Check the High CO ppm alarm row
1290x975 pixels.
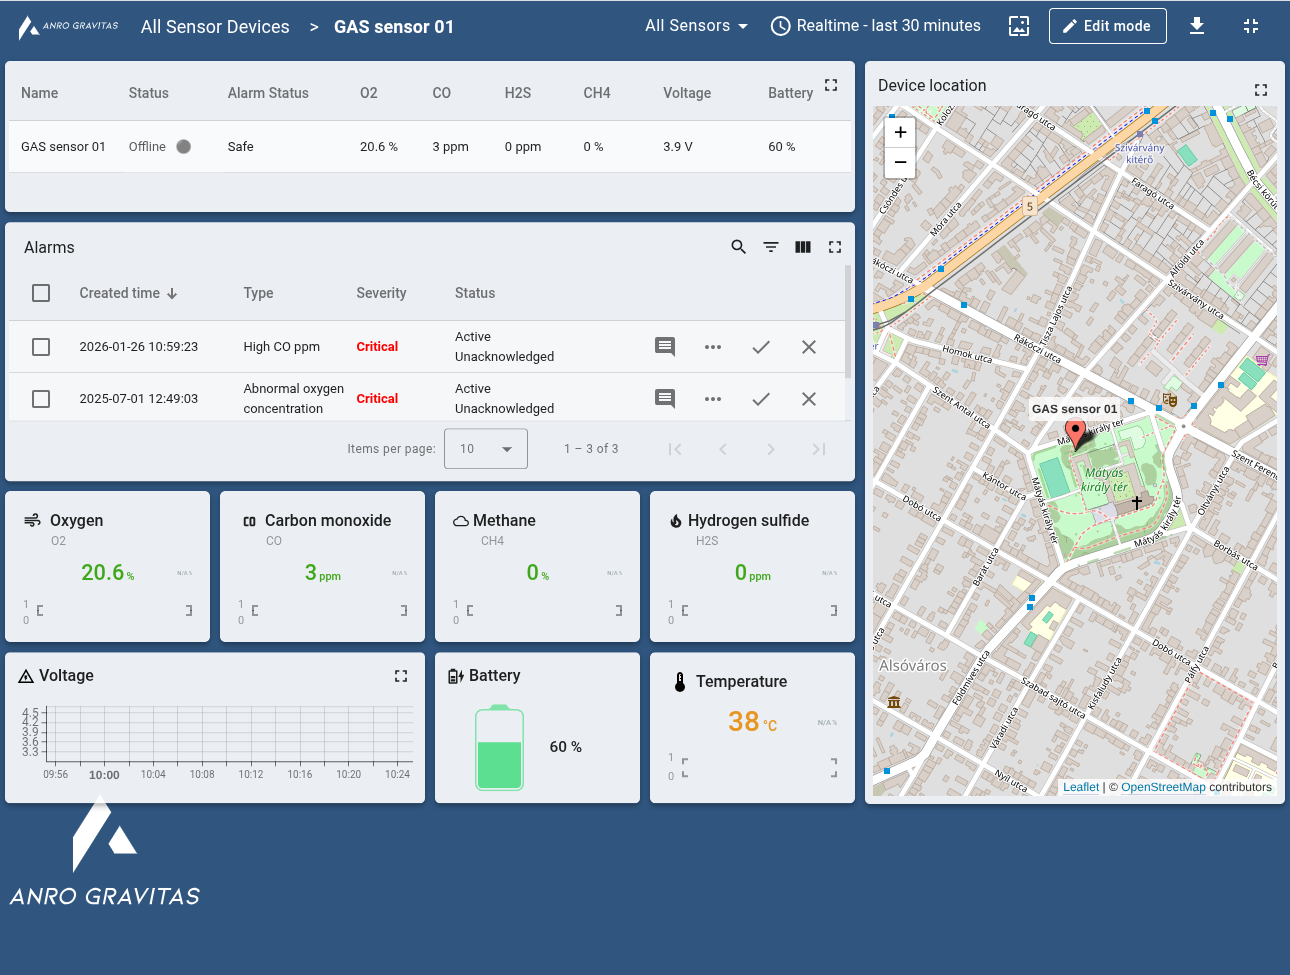point(41,347)
